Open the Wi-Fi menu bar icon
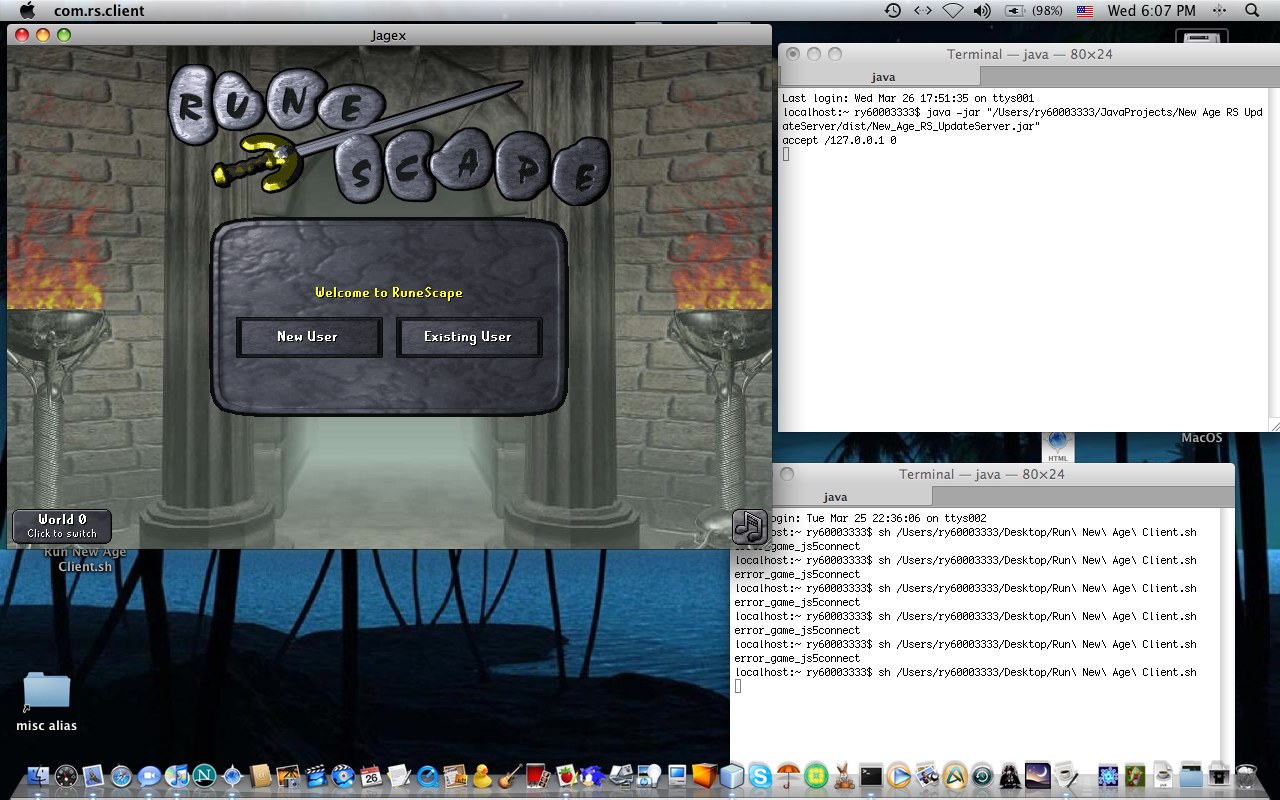Screen dimensions: 1280x800 pyautogui.click(x=952, y=11)
